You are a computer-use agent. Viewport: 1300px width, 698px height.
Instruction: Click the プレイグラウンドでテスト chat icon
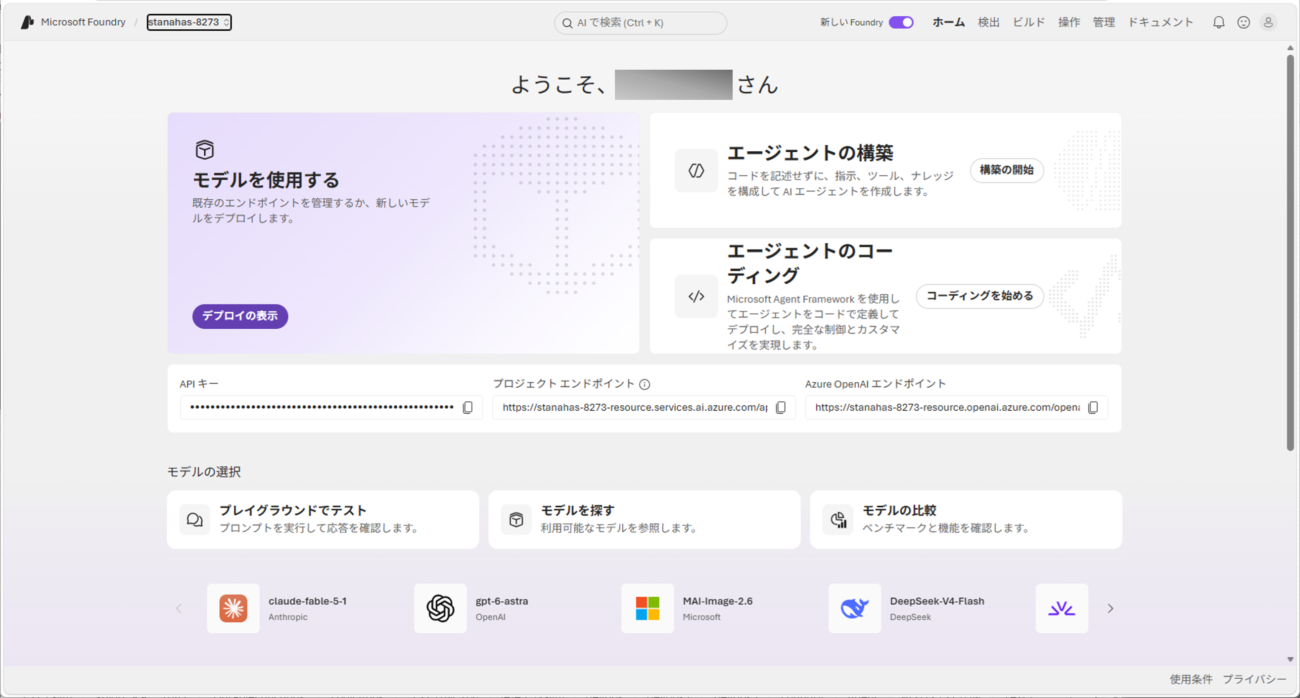tap(195, 520)
